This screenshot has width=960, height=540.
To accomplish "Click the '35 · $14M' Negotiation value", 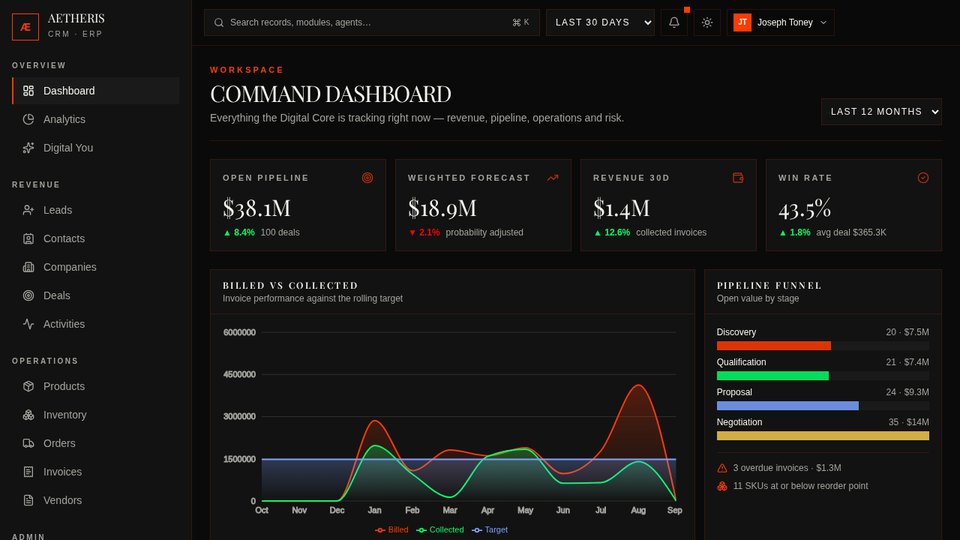I will point(909,422).
